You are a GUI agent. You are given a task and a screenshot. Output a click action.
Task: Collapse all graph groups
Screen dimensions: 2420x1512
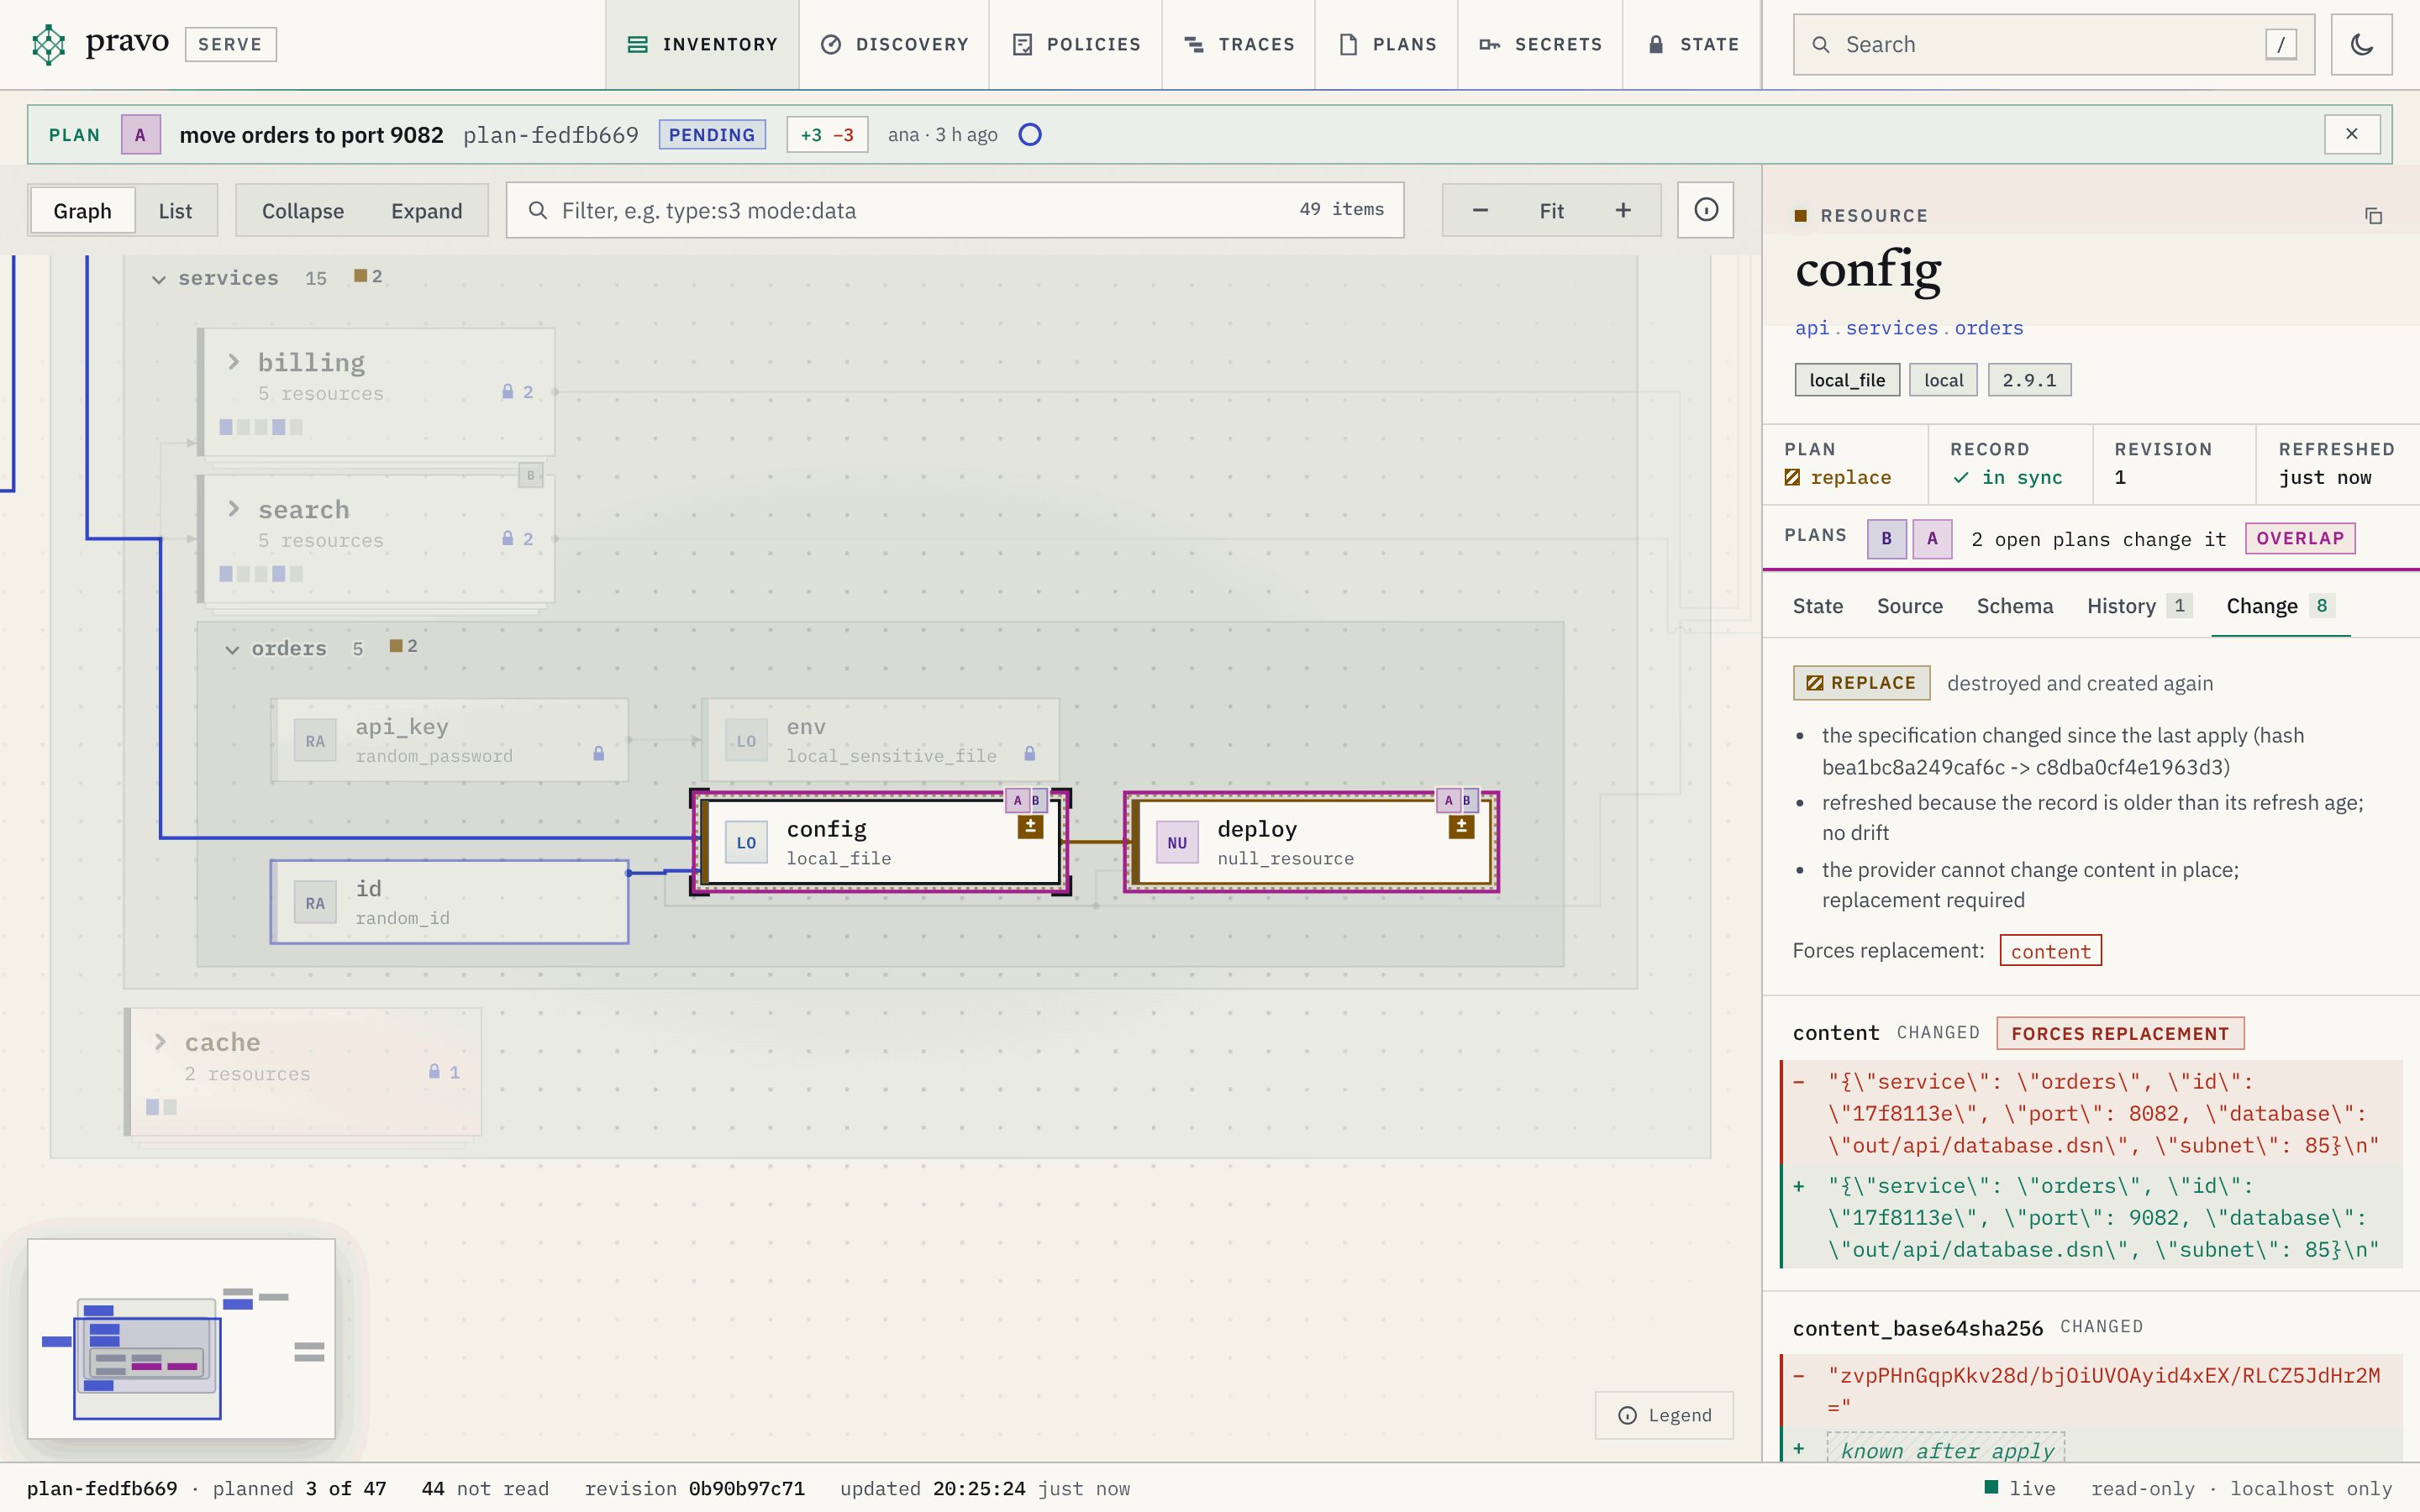303,210
